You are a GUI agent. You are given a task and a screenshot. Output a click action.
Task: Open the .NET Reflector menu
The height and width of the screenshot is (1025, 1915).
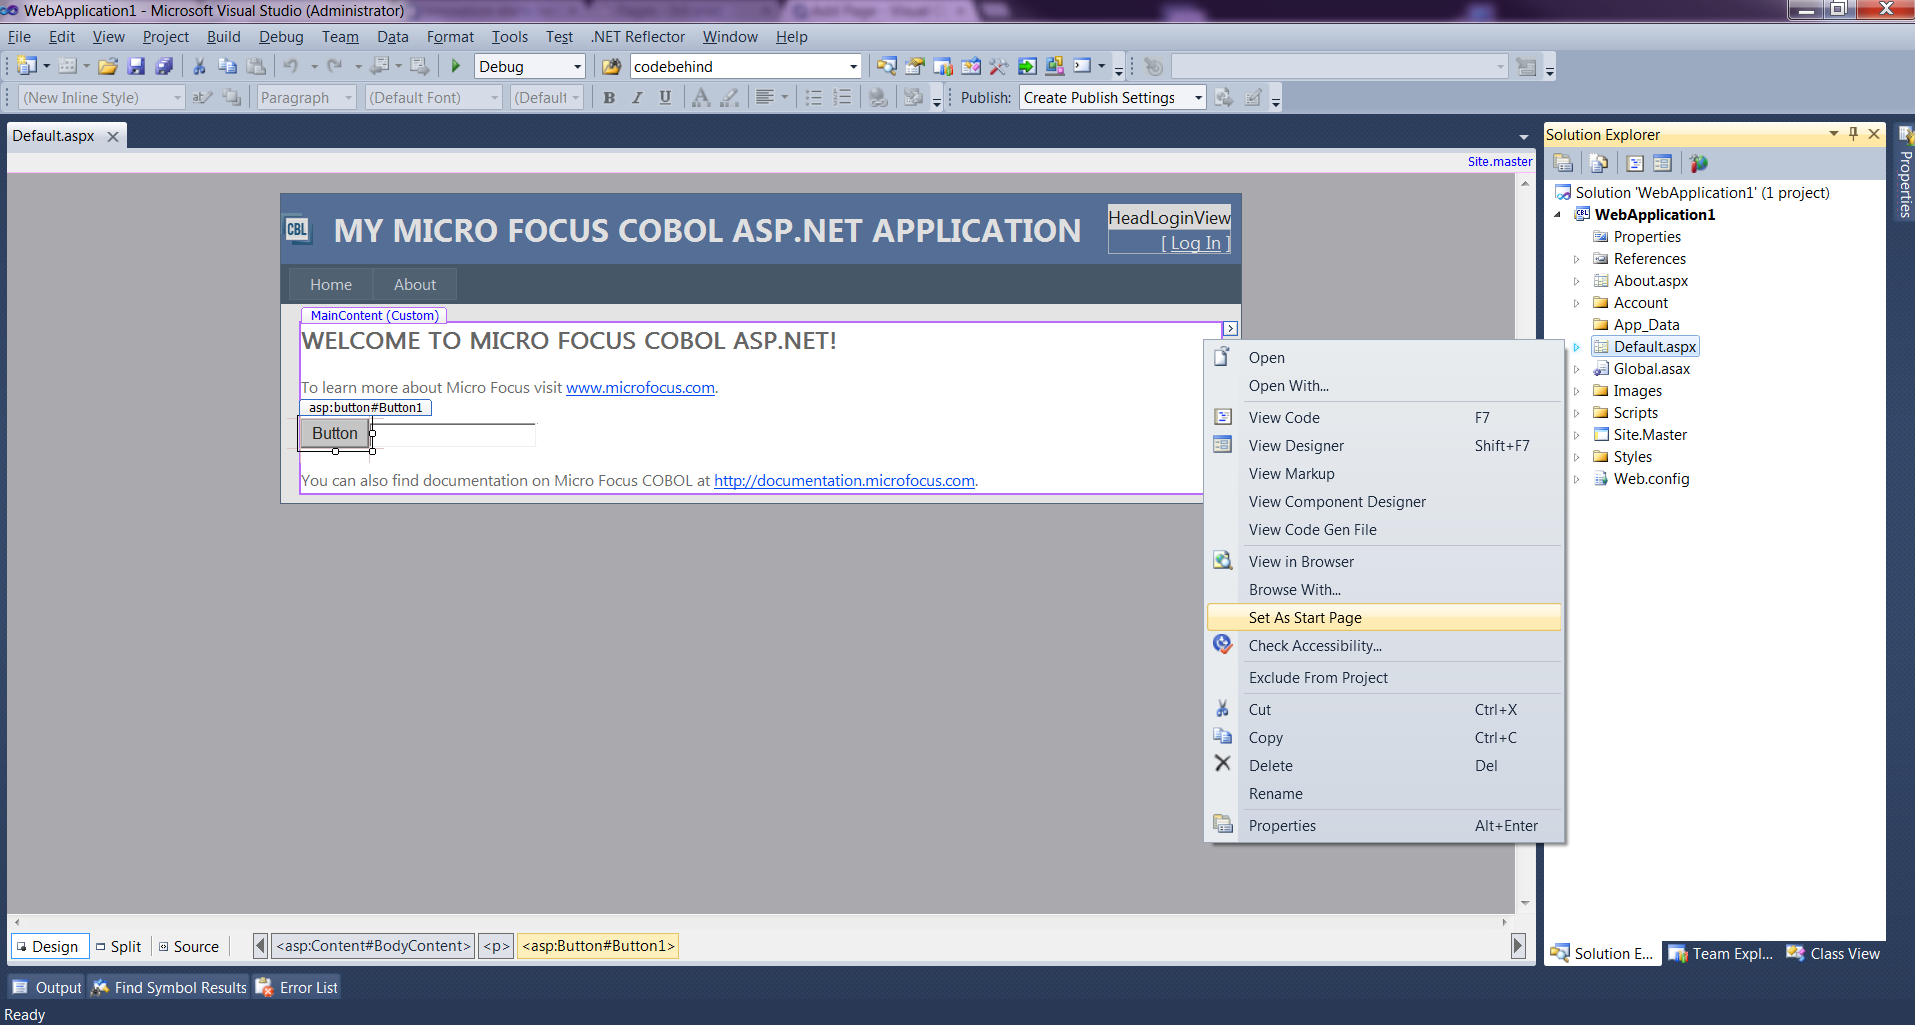pyautogui.click(x=637, y=37)
